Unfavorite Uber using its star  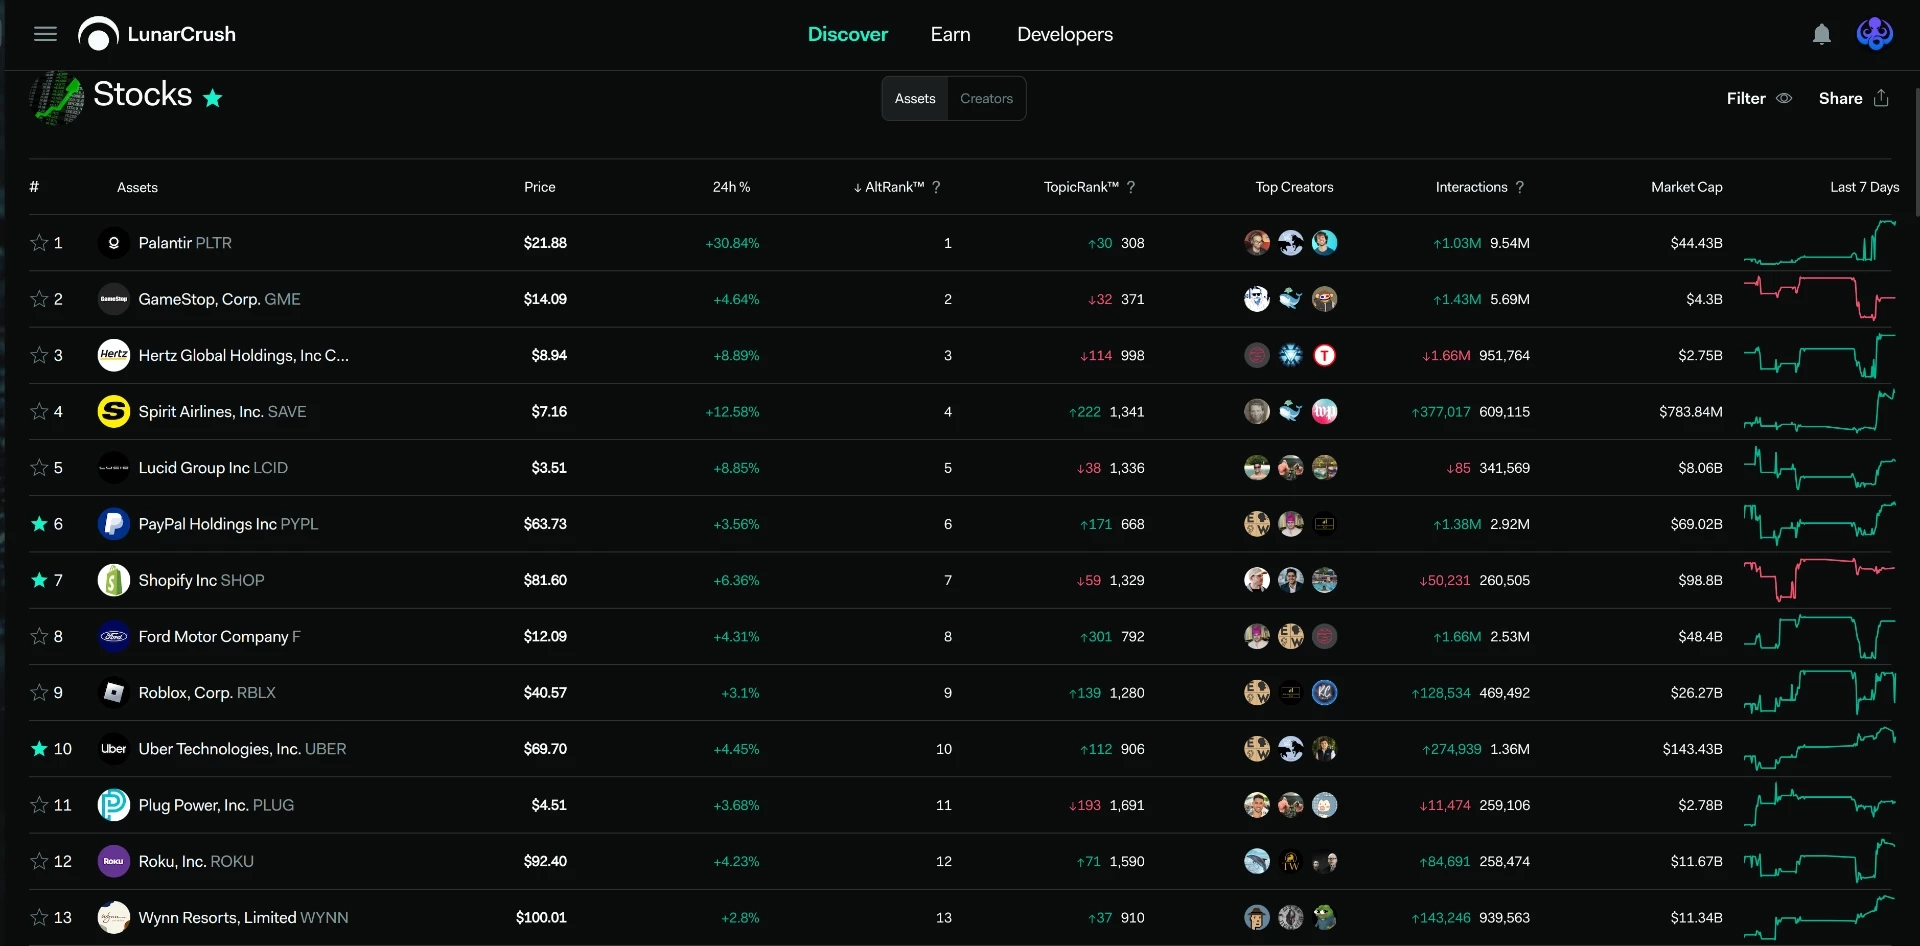click(39, 749)
